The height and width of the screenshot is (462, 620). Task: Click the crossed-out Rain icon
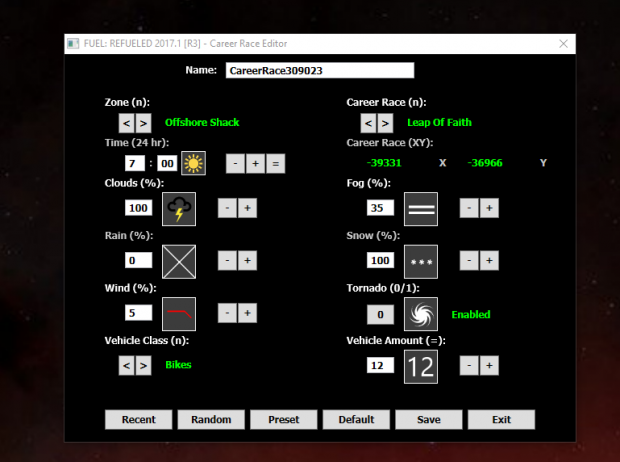point(179,261)
